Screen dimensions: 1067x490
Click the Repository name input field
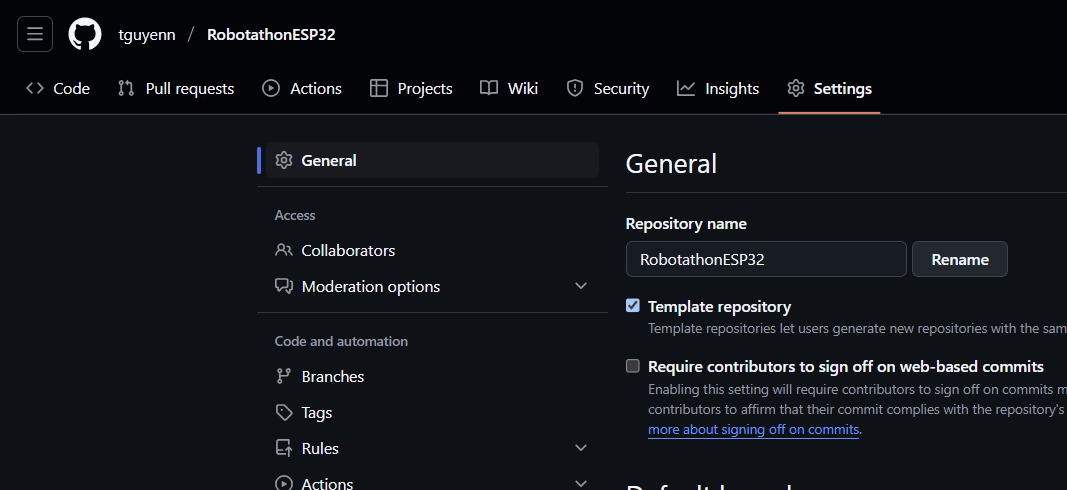(766, 259)
